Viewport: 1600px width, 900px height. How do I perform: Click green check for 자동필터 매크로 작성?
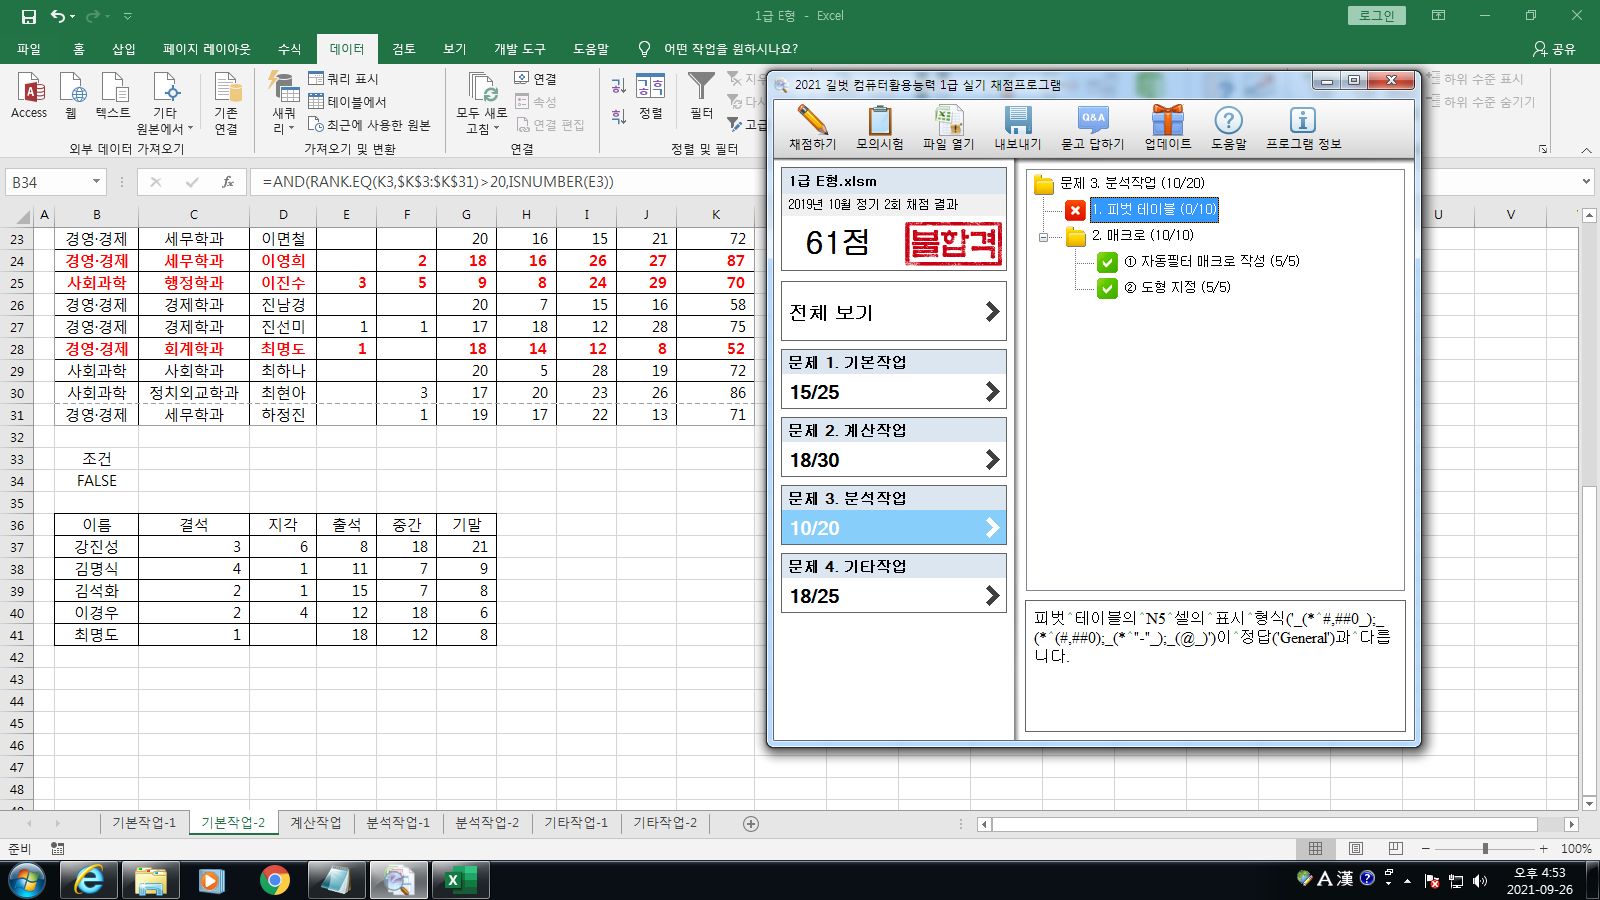(1107, 262)
